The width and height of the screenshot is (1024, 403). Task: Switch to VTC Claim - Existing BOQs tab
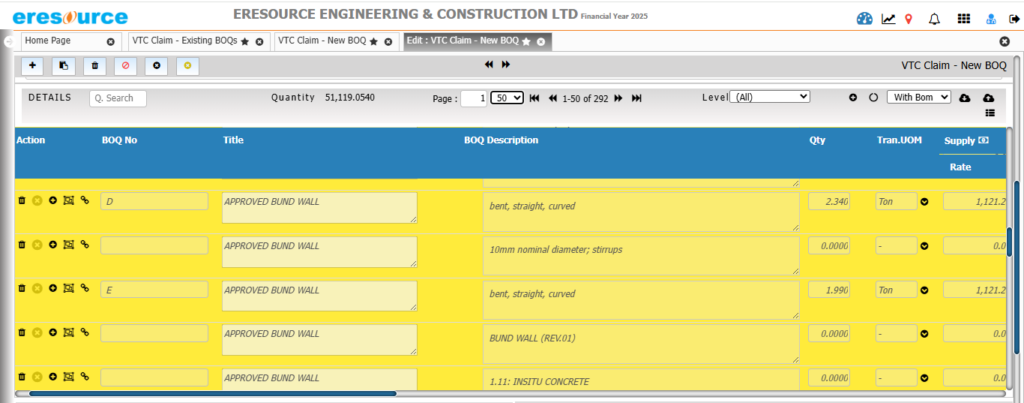[x=185, y=41]
